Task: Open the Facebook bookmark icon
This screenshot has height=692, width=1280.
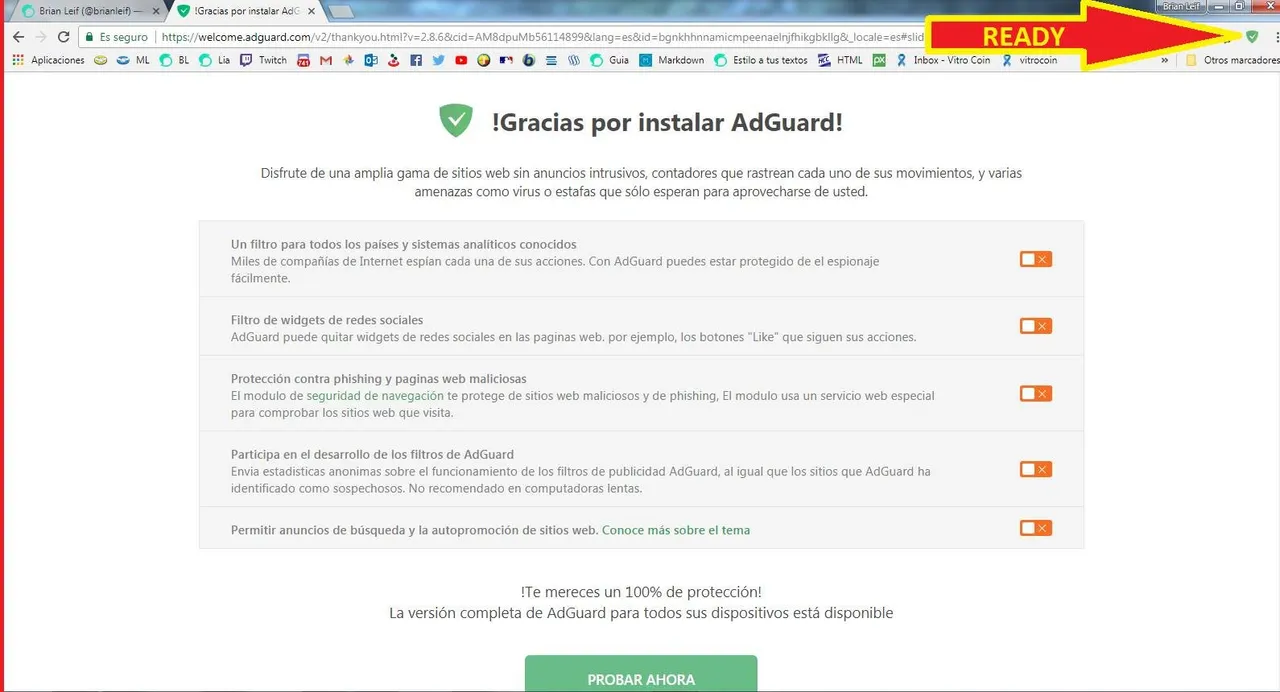Action: (416, 60)
